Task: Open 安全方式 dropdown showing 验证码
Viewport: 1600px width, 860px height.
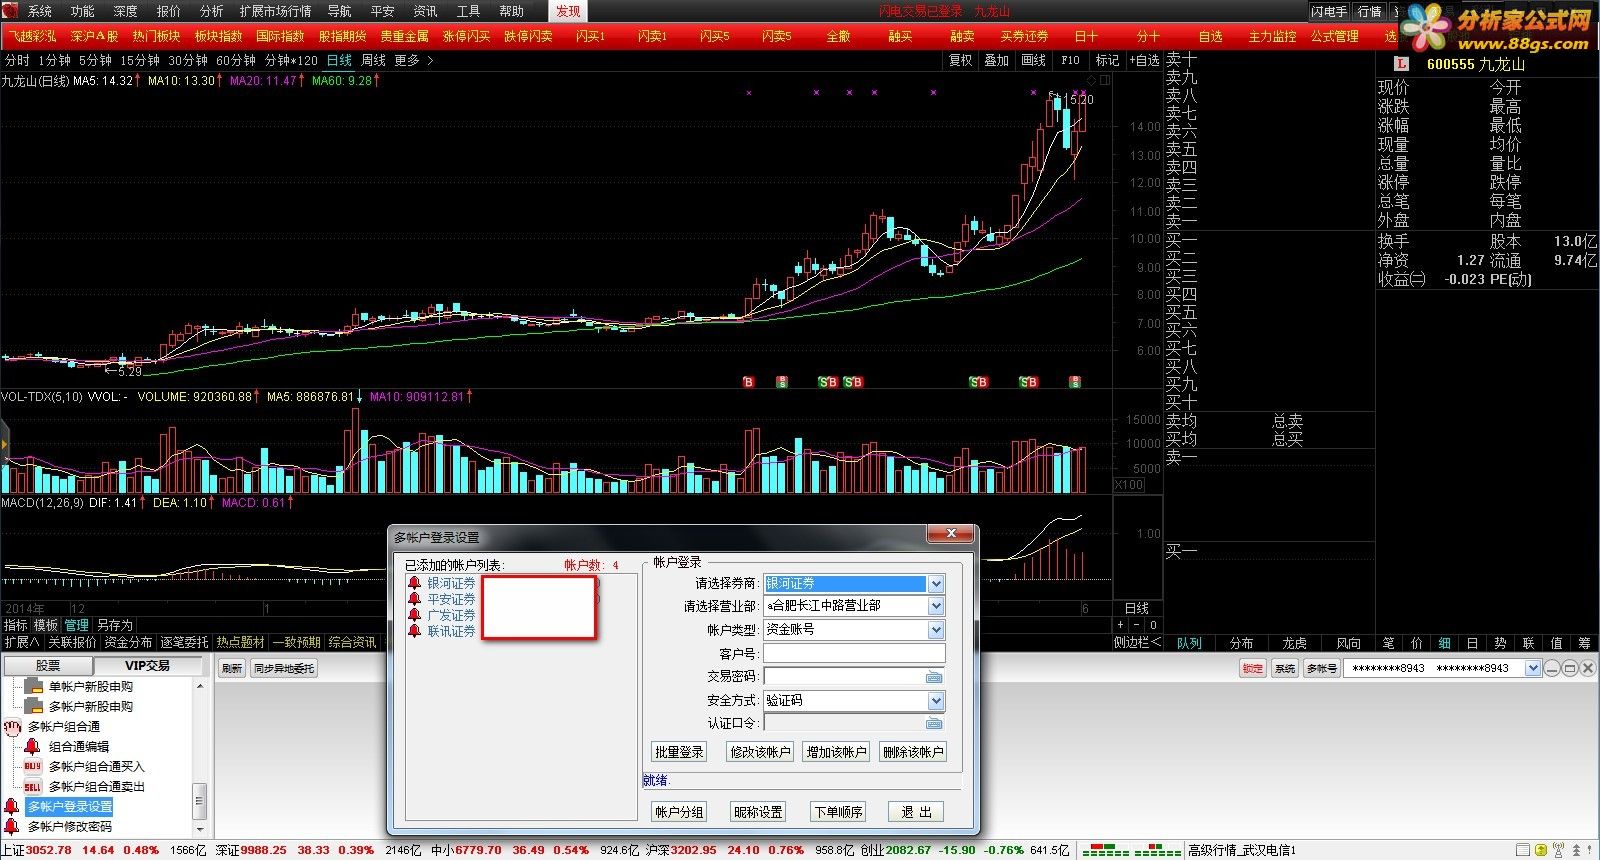Action: tap(936, 701)
